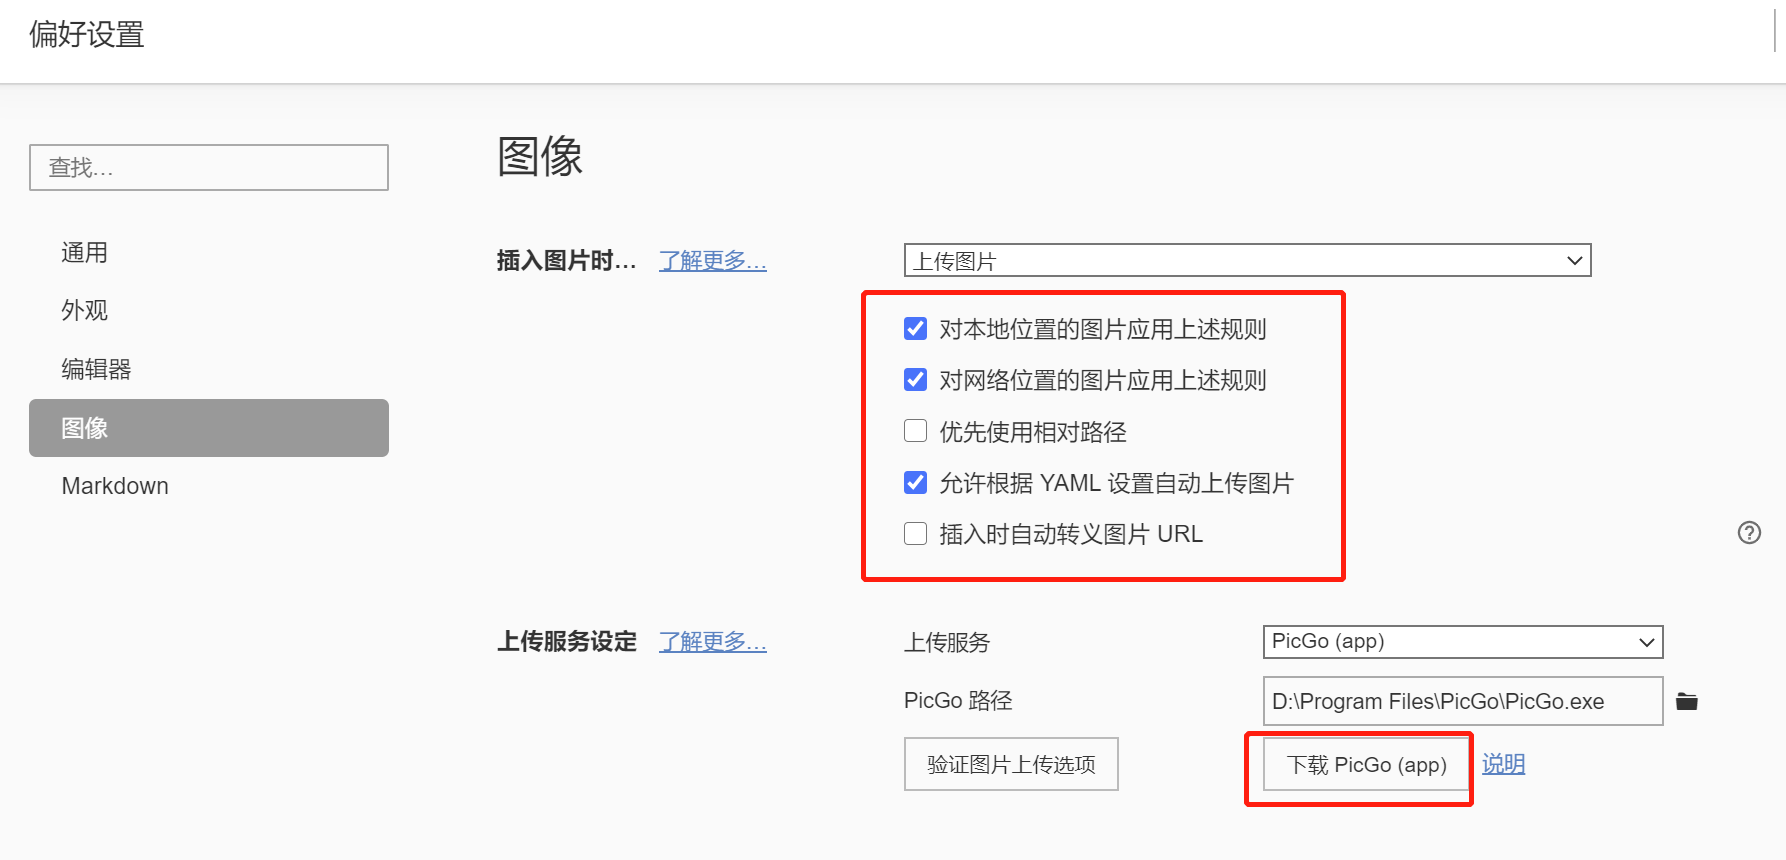The image size is (1786, 860).
Task: Uncheck apply rules to local images 对本地位置
Action: pyautogui.click(x=915, y=329)
